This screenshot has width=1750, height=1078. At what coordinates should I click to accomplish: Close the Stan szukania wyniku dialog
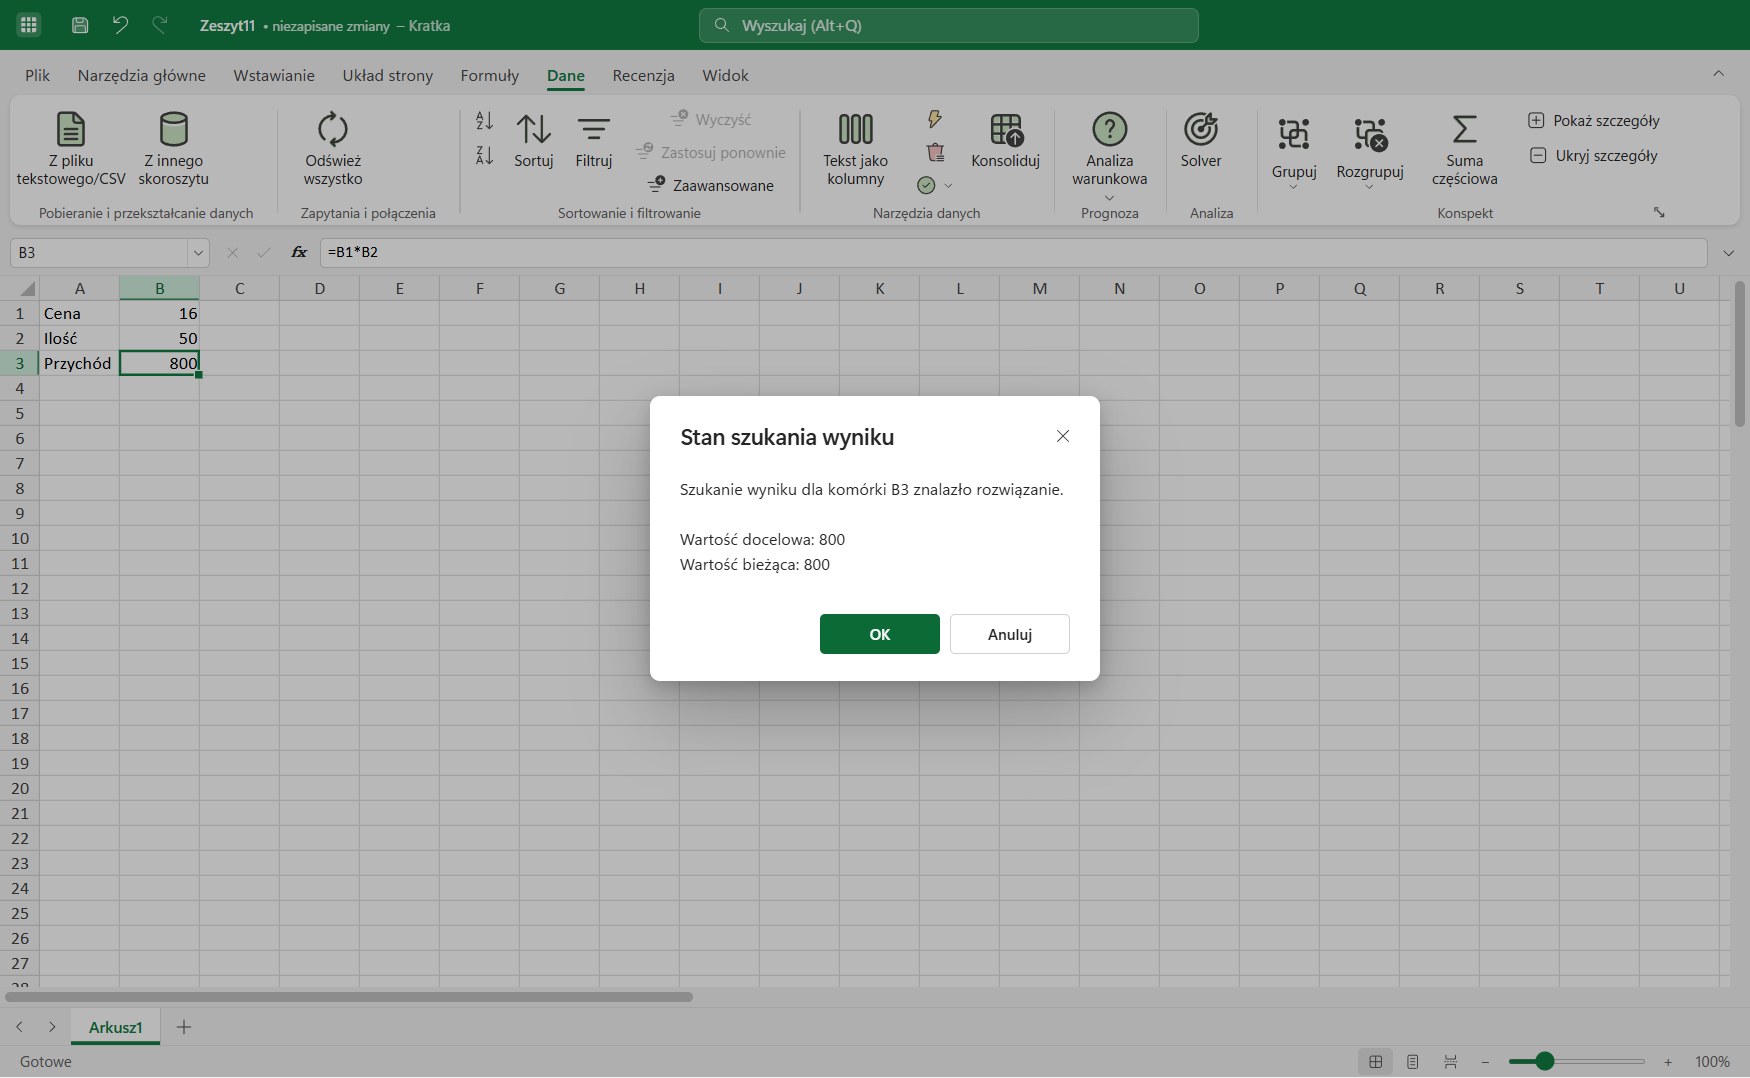point(1063,436)
